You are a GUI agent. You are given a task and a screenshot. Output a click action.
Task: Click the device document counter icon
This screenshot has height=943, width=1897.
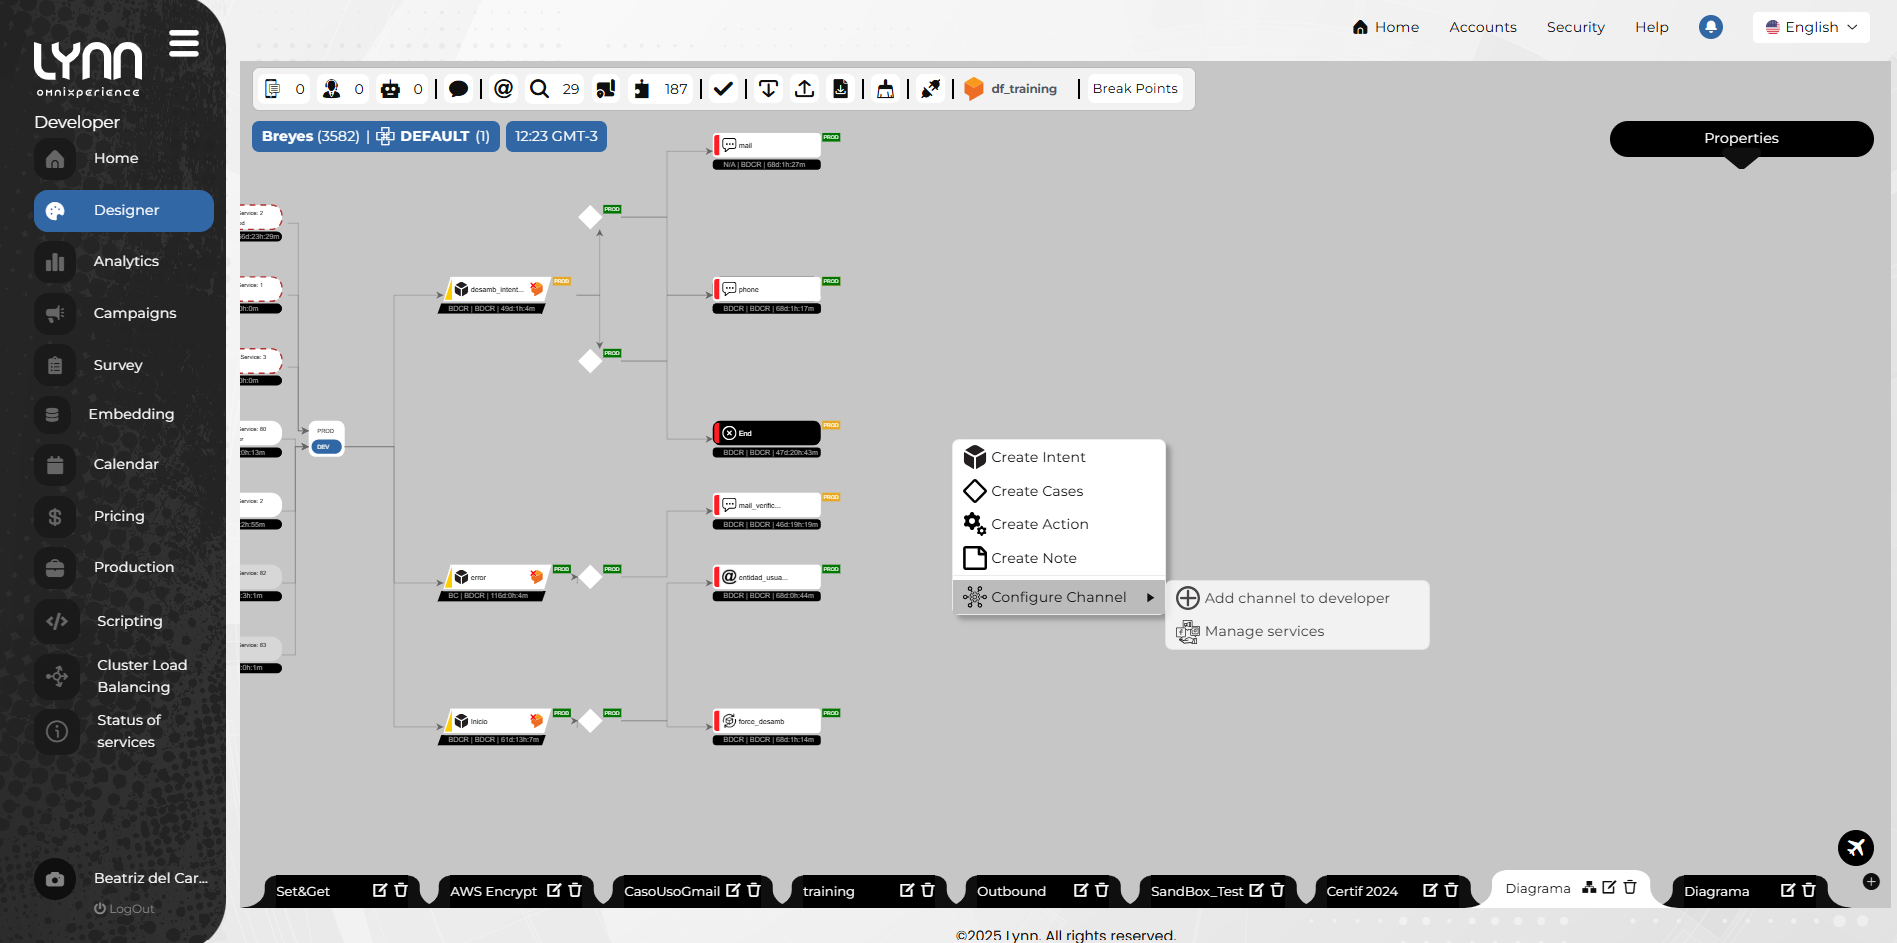[273, 89]
